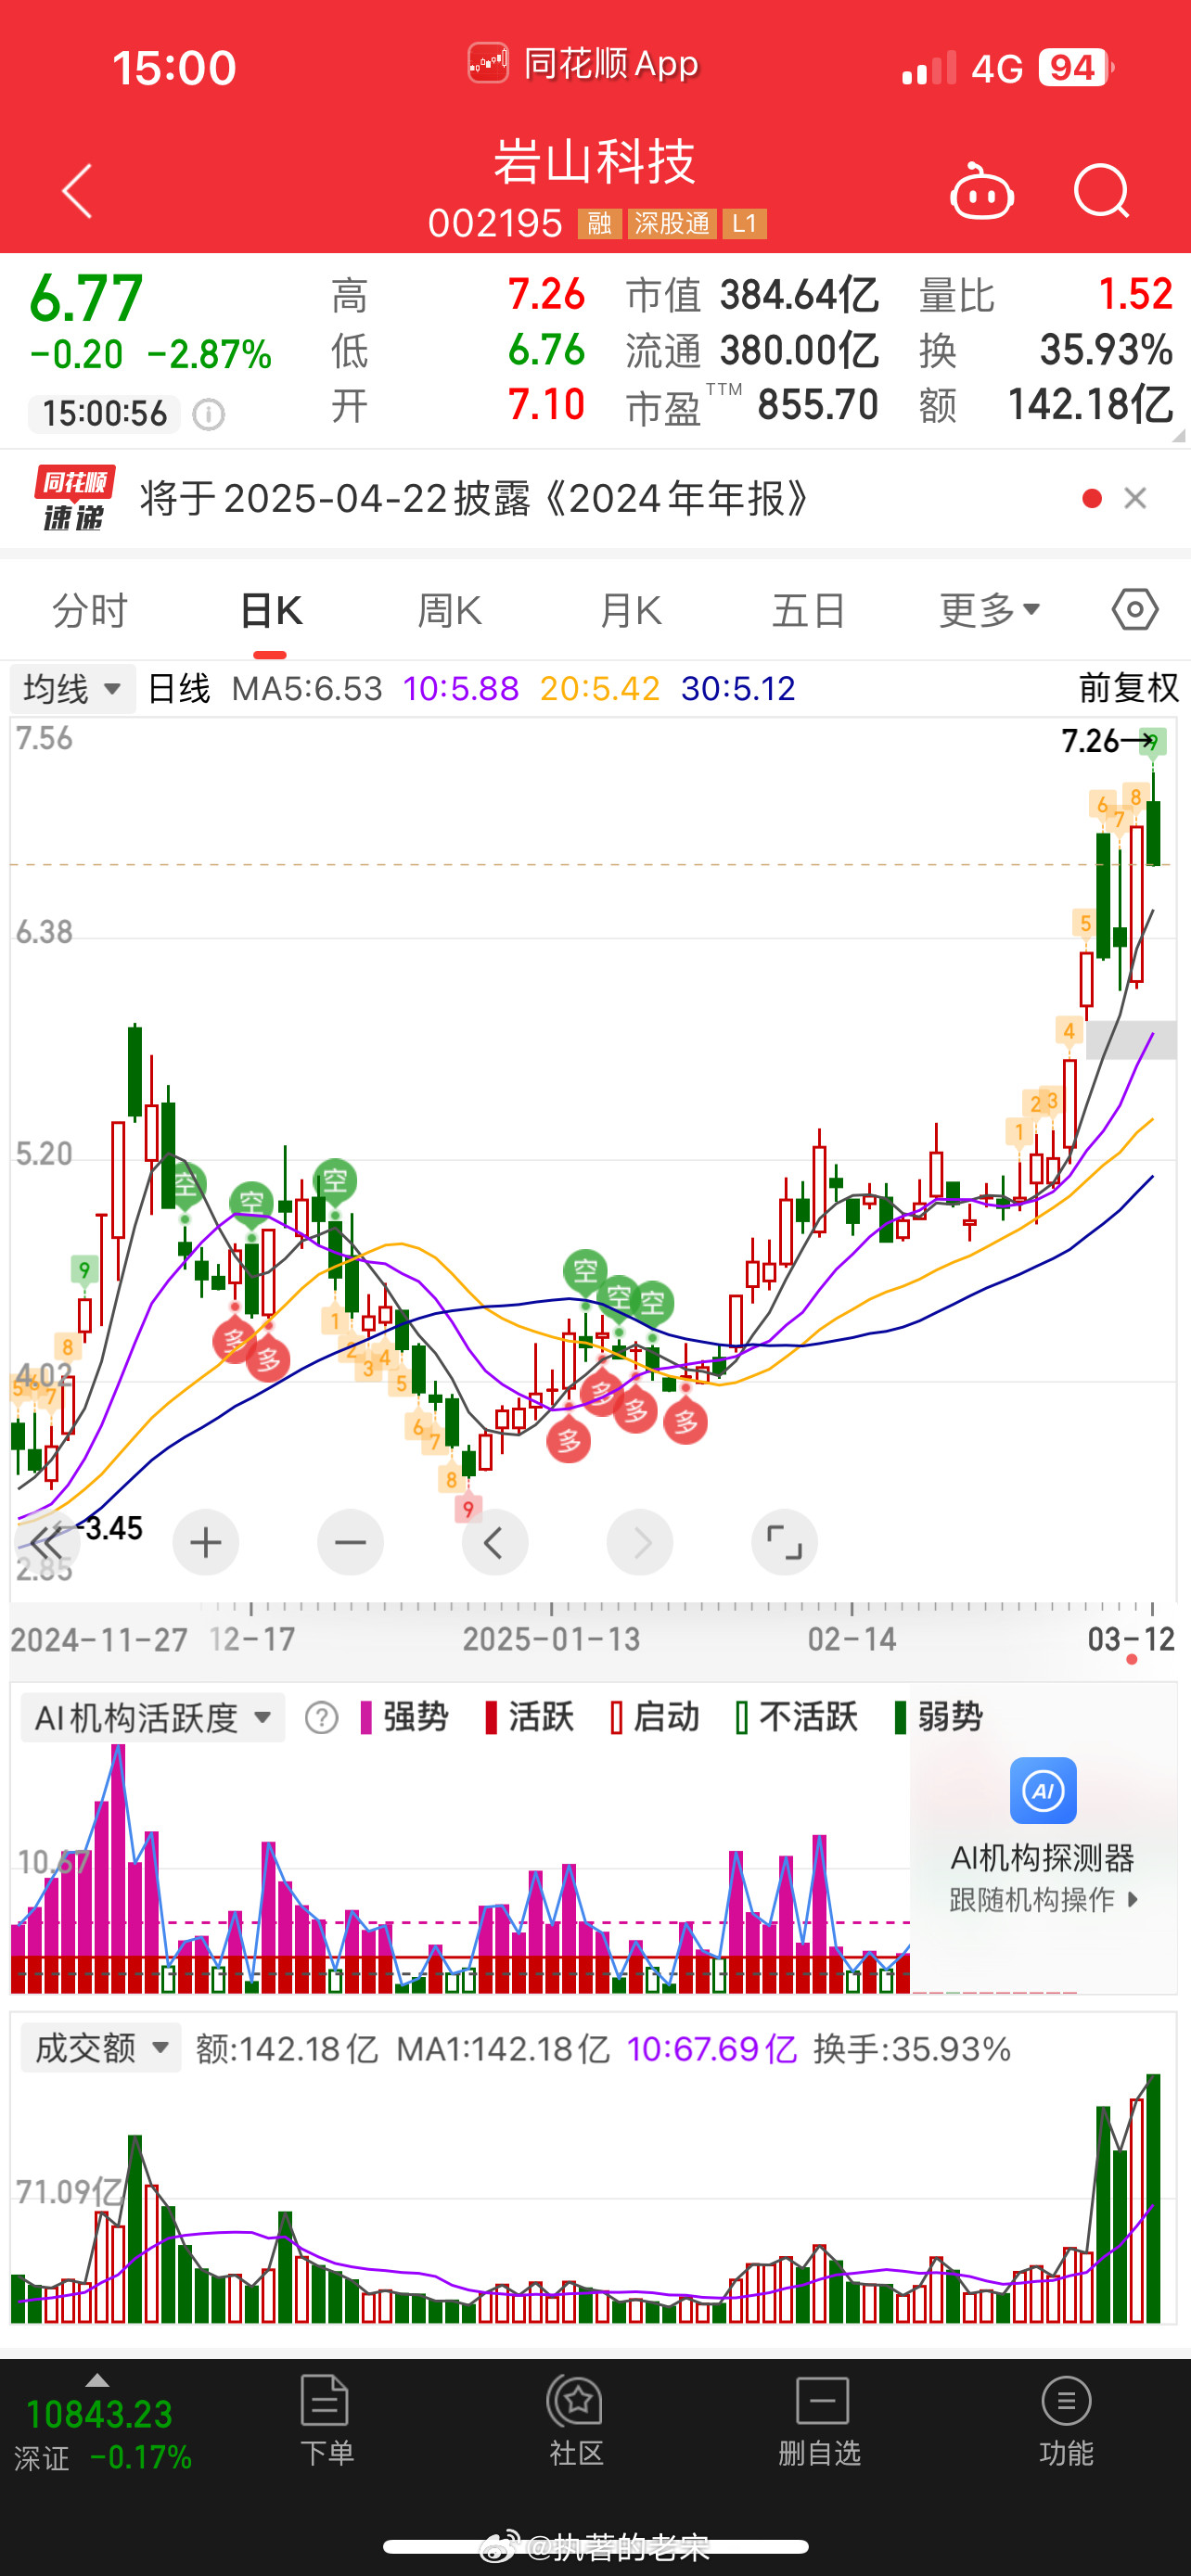Open the hexagon chart settings icon
Image resolution: width=1191 pixels, height=2576 pixels.
click(x=1135, y=609)
